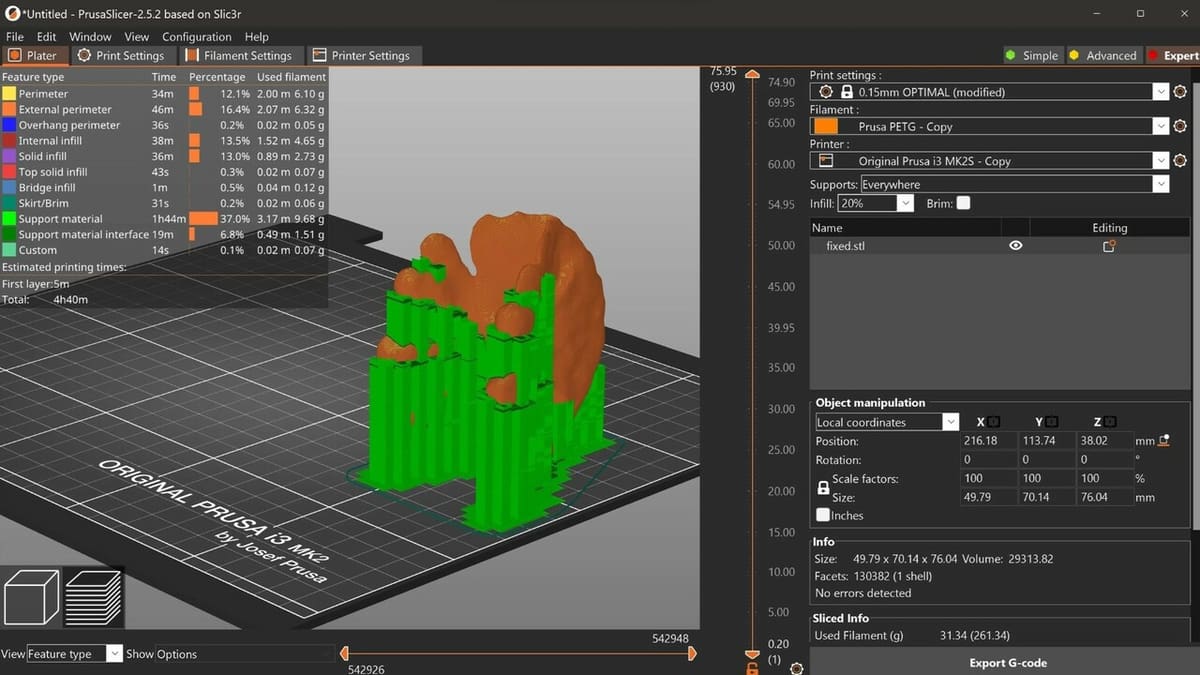Click the orange filament color swatch

click(826, 127)
